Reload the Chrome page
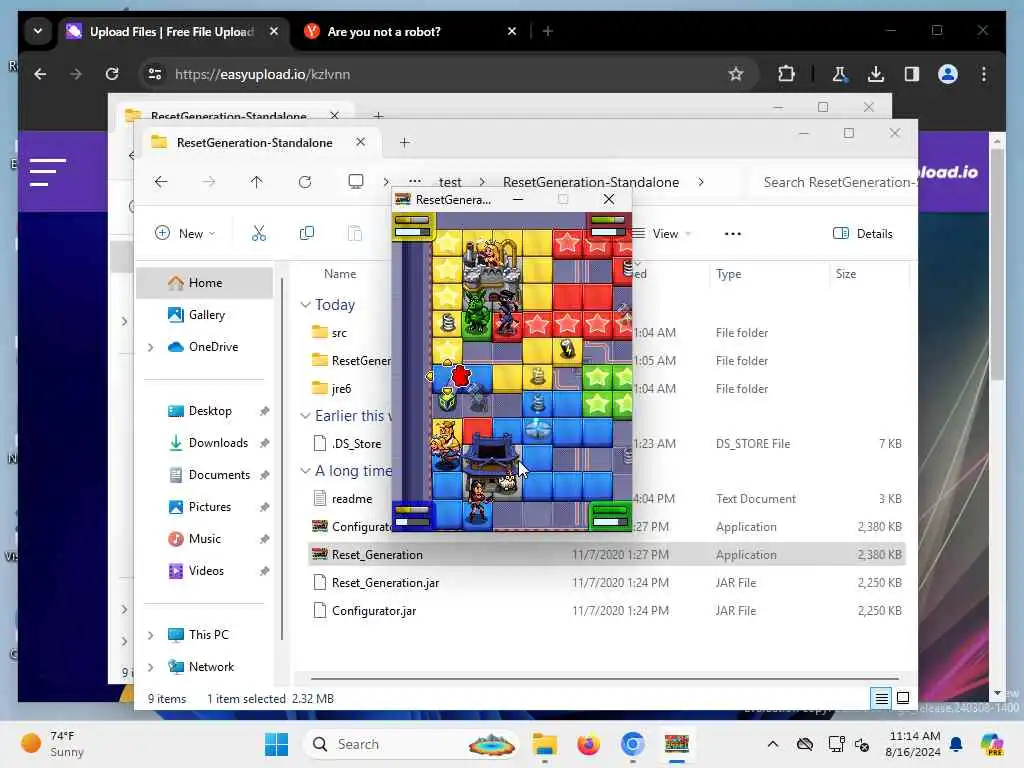This screenshot has width=1024, height=768. [x=112, y=74]
